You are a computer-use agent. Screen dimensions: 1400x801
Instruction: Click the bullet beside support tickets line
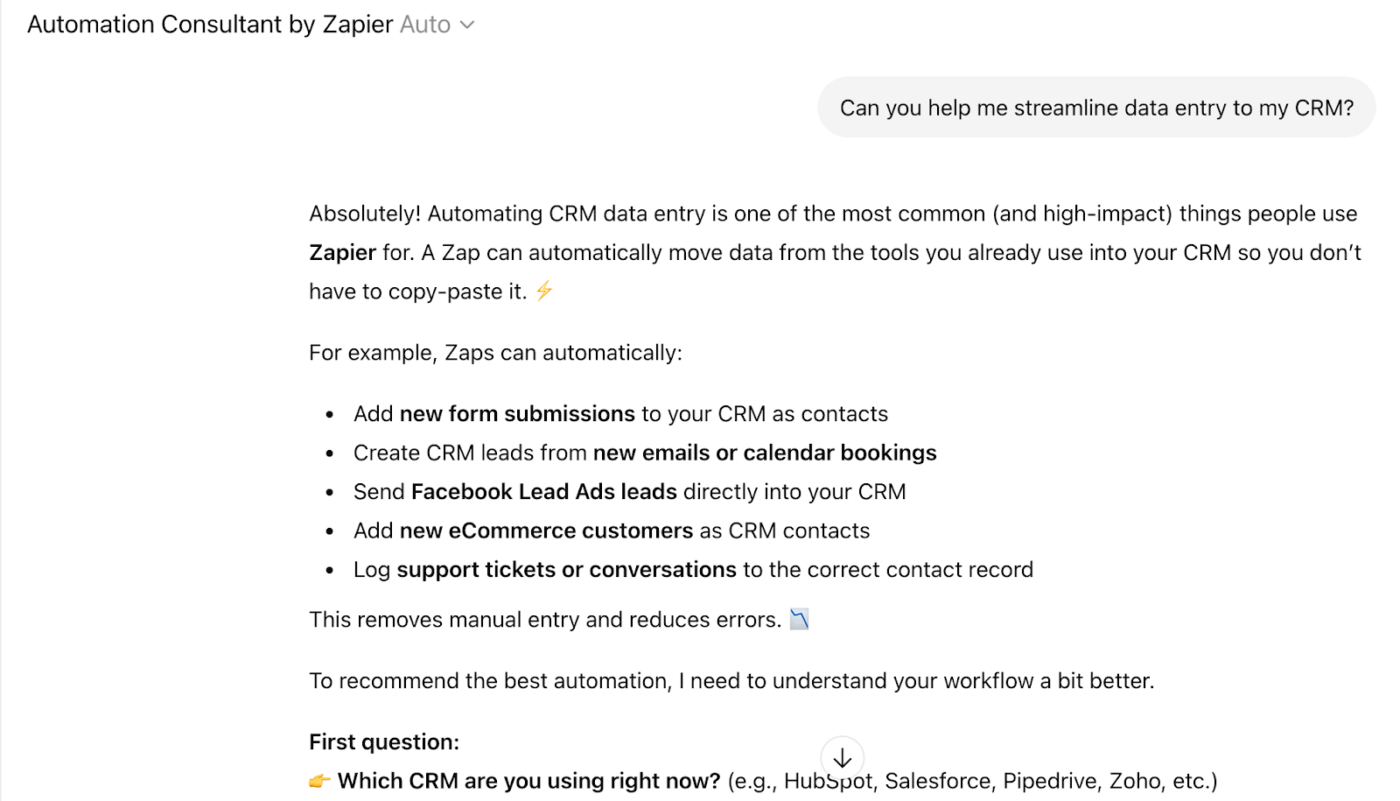pyautogui.click(x=330, y=569)
